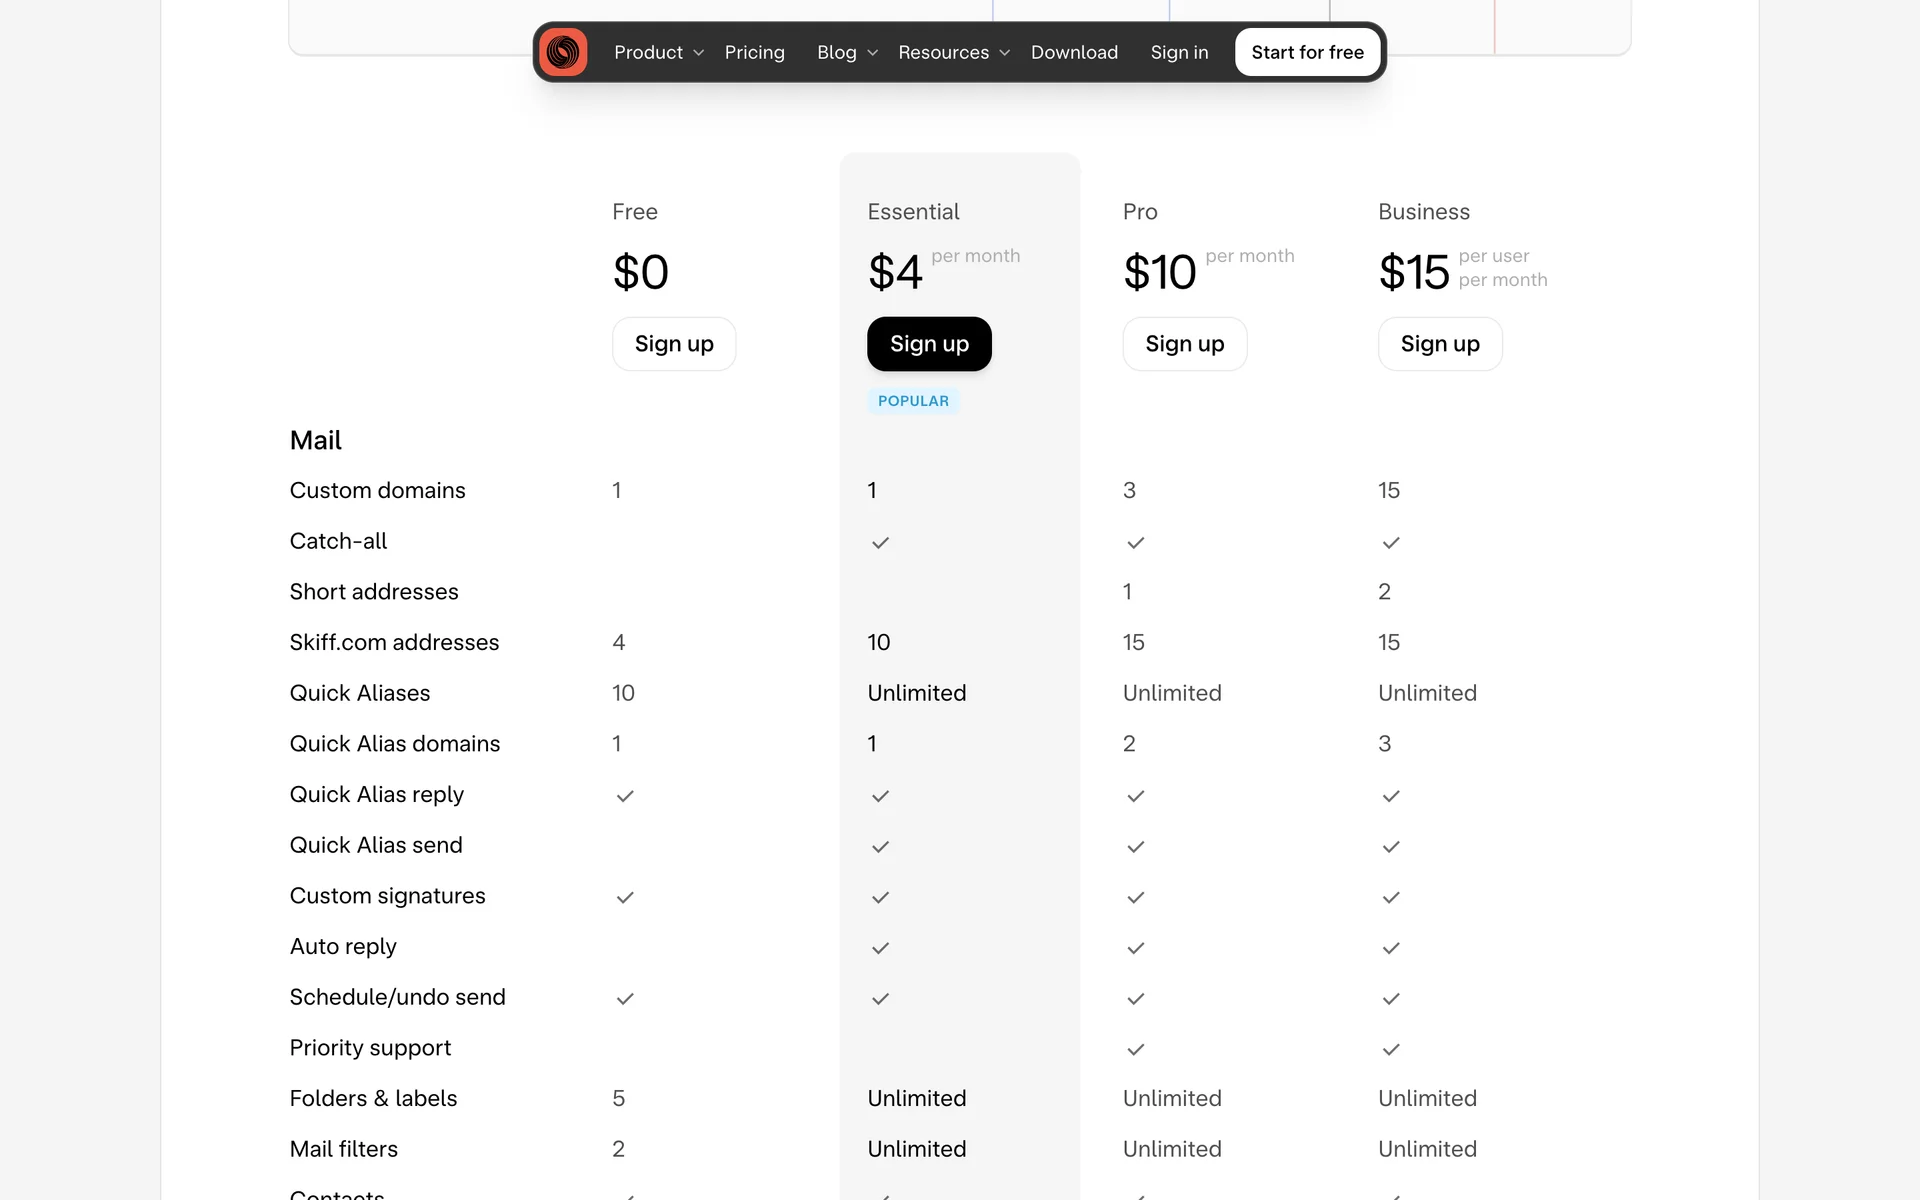Screen dimensions: 1920x1200
Task: Click the Skiff logo icon
Action: click(x=563, y=52)
